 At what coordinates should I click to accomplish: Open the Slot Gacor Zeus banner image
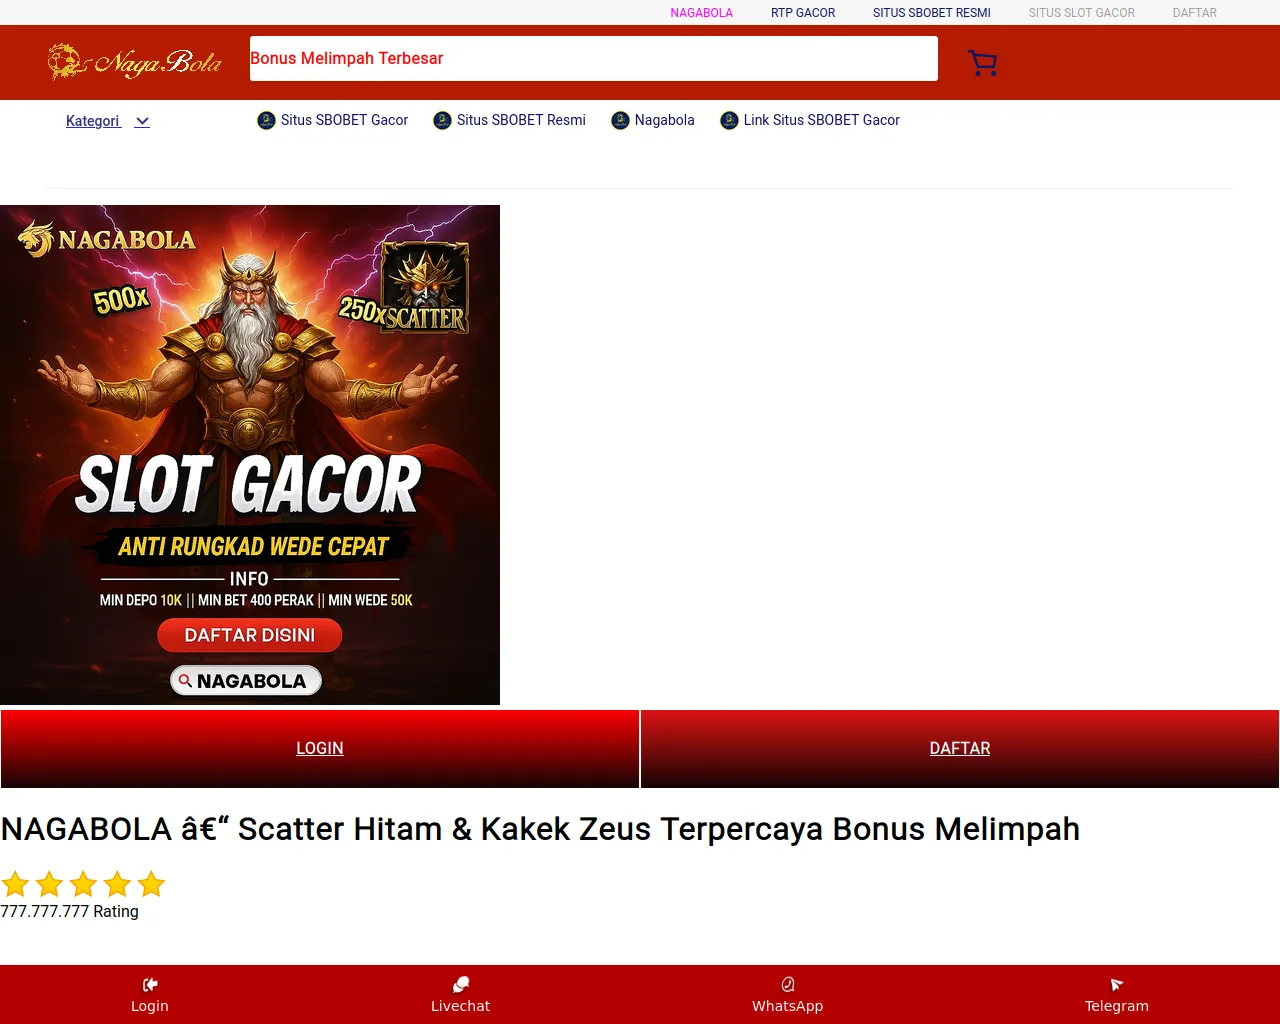[250, 455]
